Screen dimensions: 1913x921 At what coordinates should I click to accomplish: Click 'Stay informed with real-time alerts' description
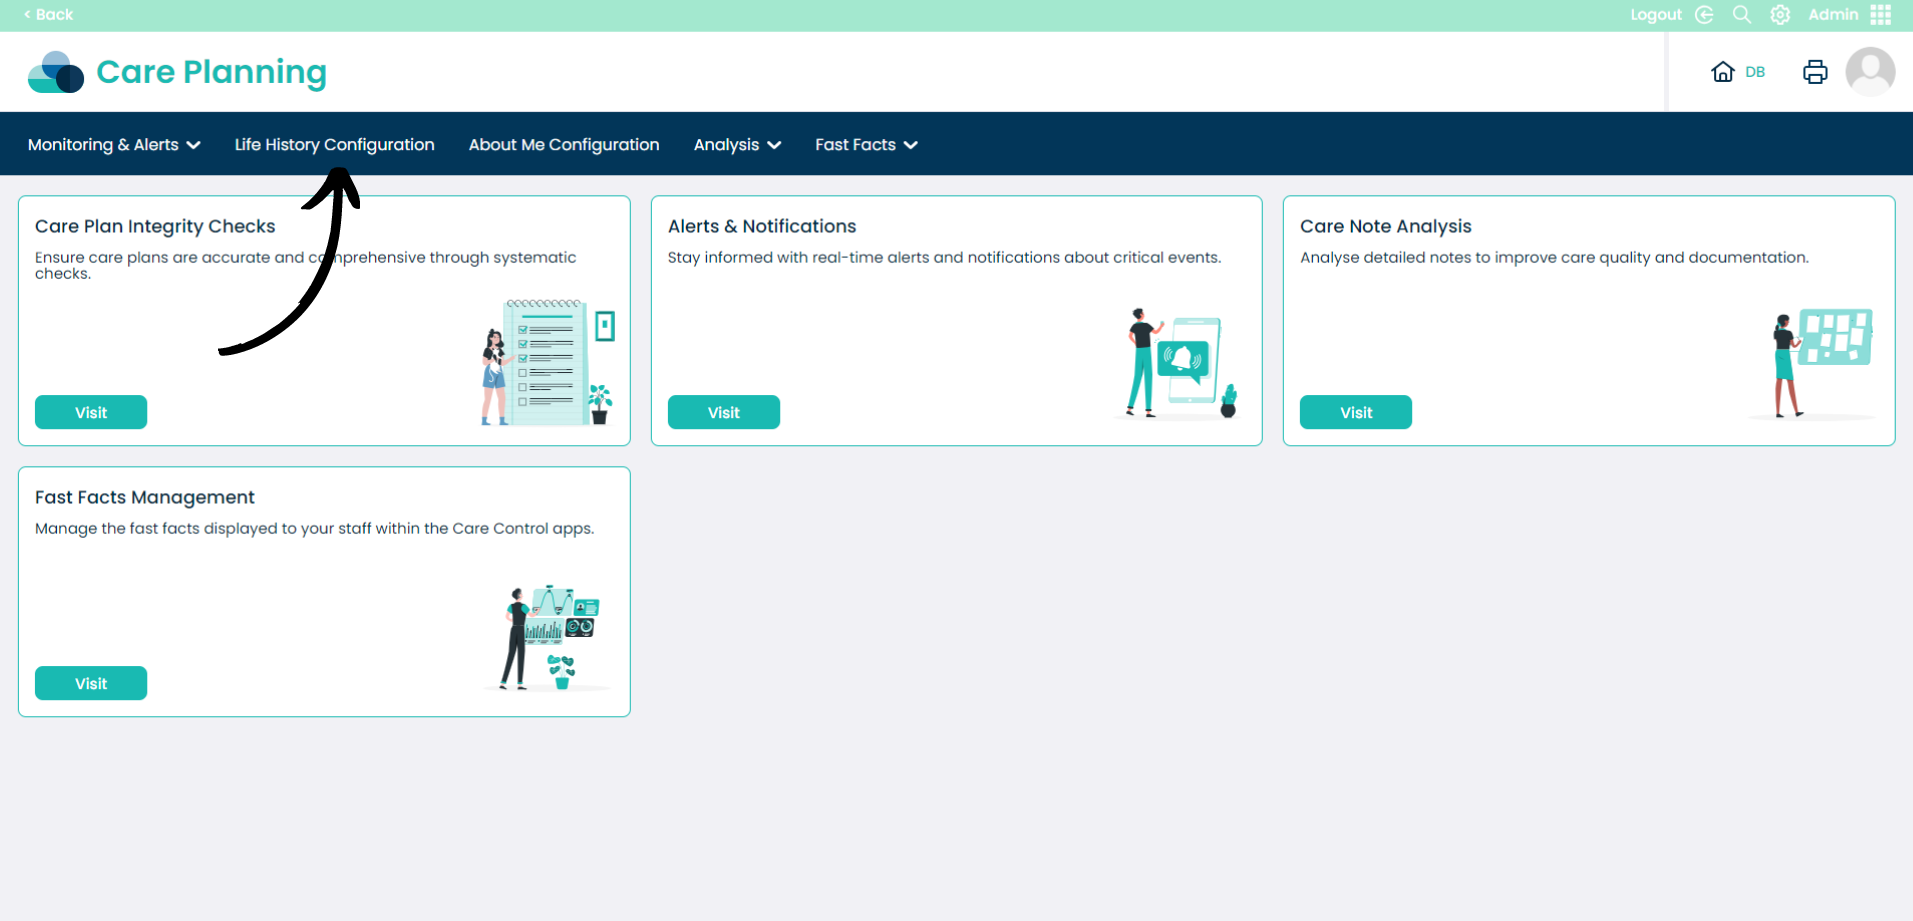pos(944,258)
